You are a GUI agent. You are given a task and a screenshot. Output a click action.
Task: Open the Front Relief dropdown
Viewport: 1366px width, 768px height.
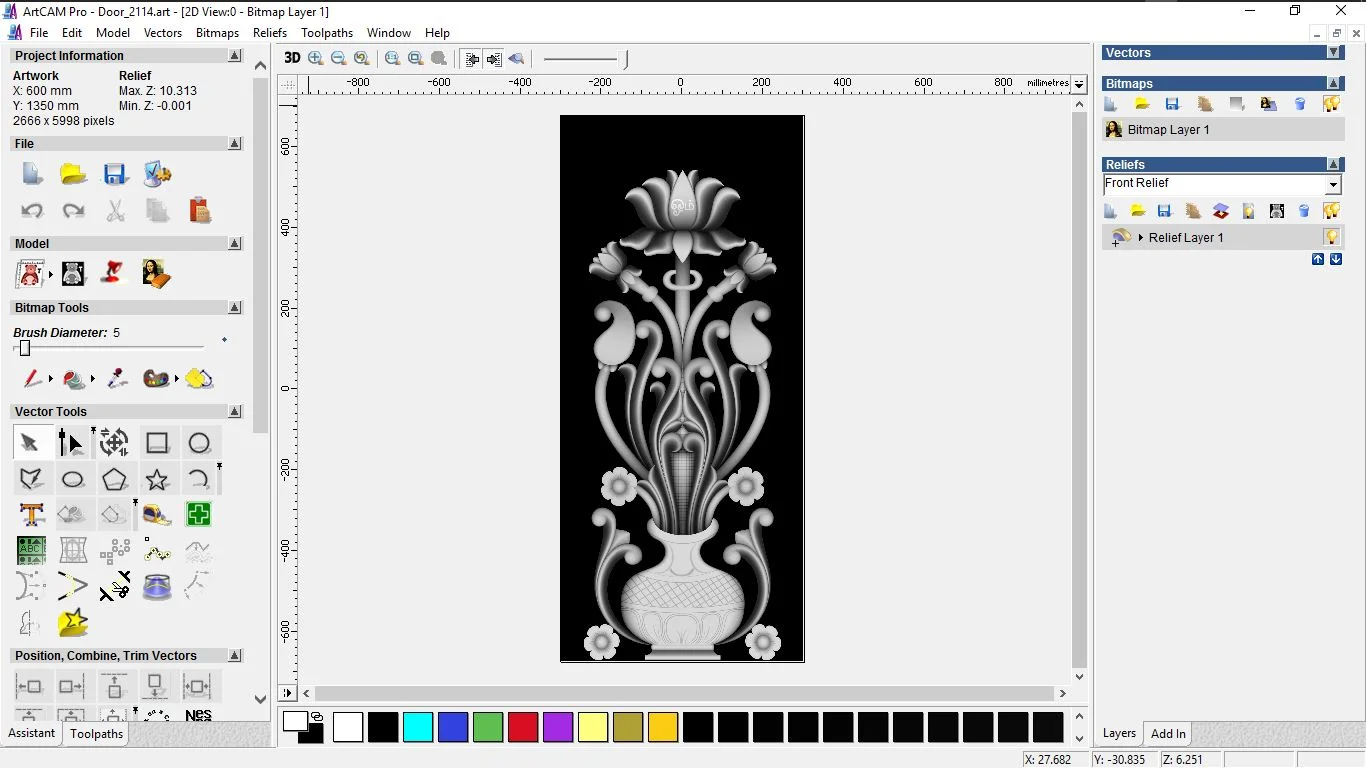click(x=1333, y=185)
